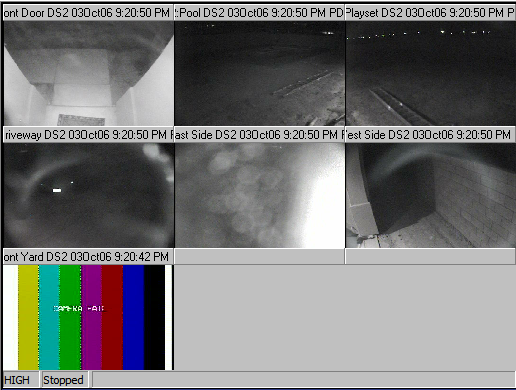Click the empty title bar beside Front Yard
The height and width of the screenshot is (390, 516).
259,256
